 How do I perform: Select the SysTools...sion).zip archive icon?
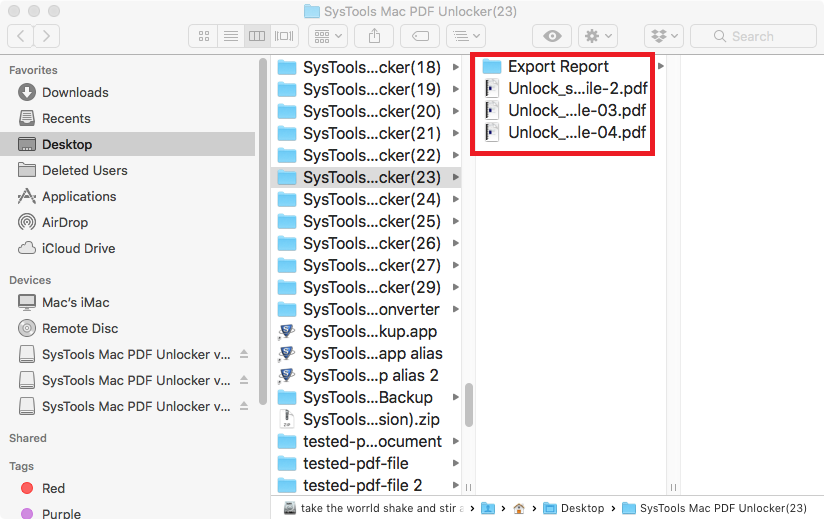coord(286,419)
